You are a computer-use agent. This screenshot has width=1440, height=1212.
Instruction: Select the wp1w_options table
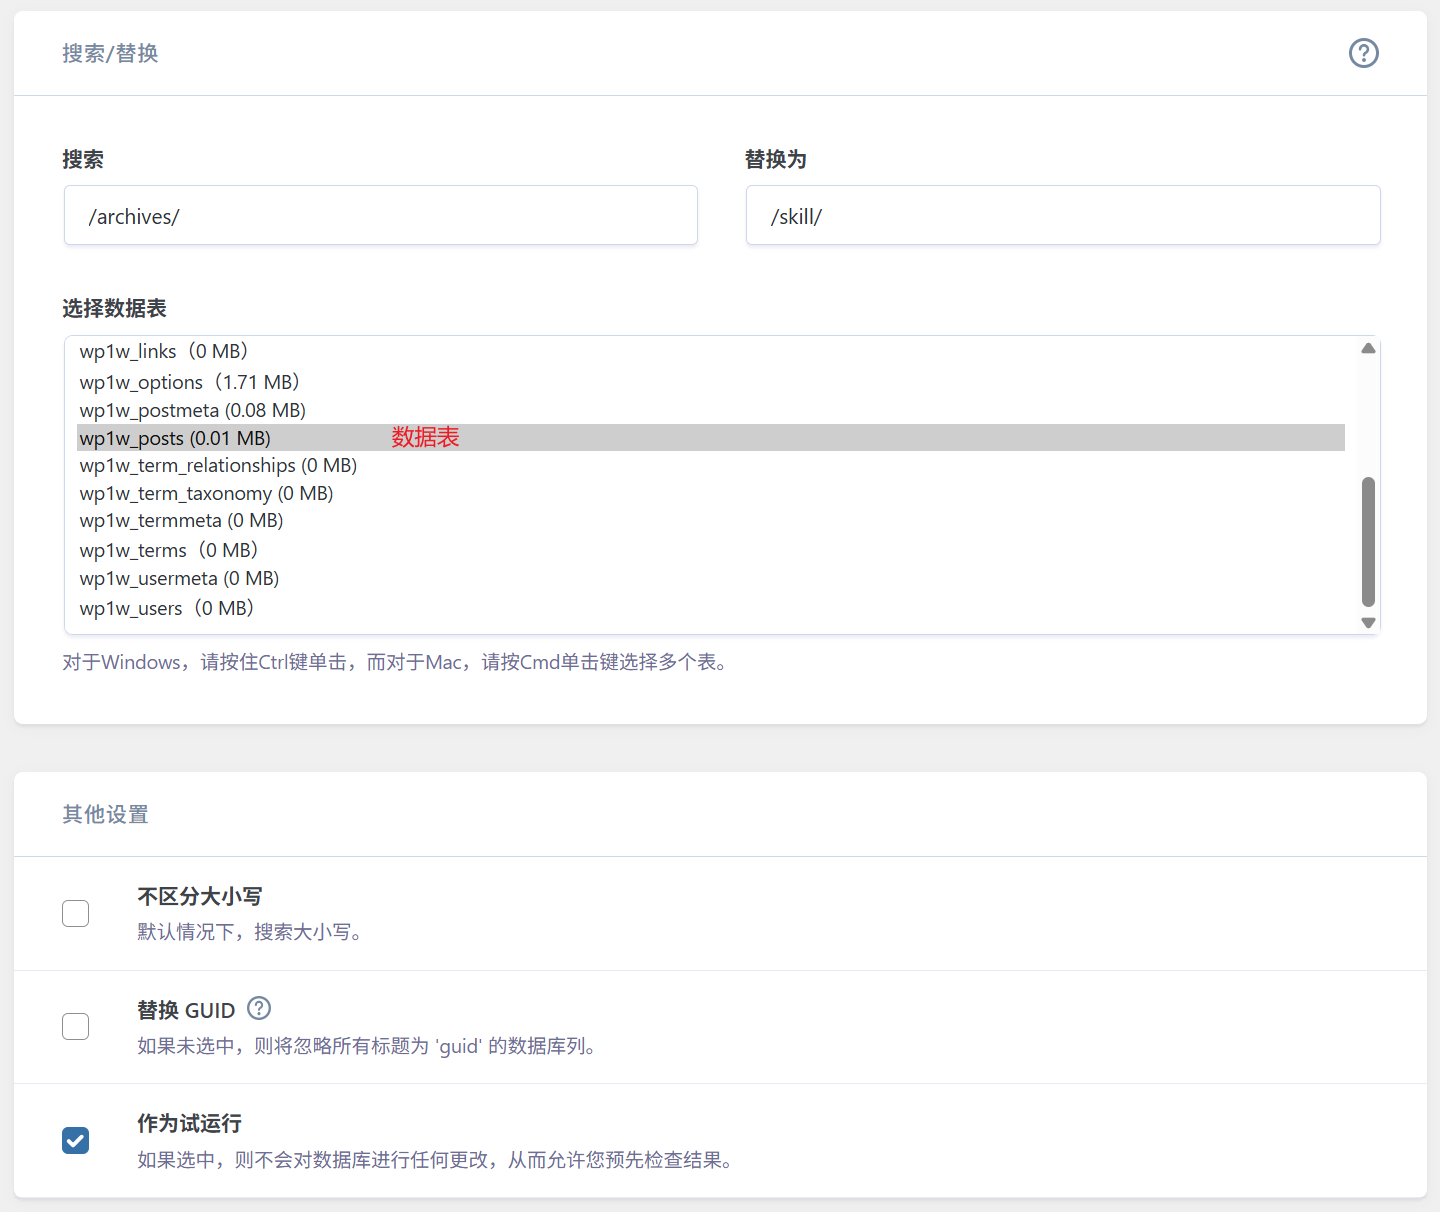click(x=190, y=382)
